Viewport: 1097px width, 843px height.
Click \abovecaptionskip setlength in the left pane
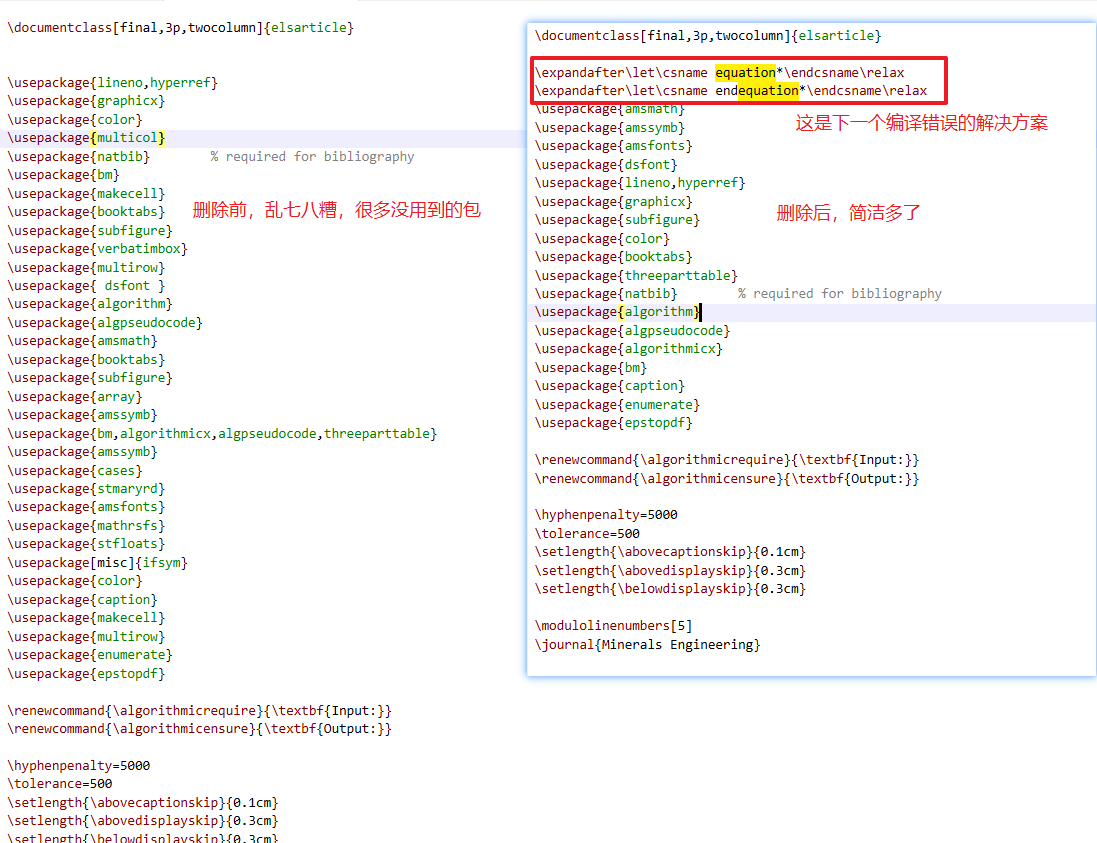click(x=143, y=803)
